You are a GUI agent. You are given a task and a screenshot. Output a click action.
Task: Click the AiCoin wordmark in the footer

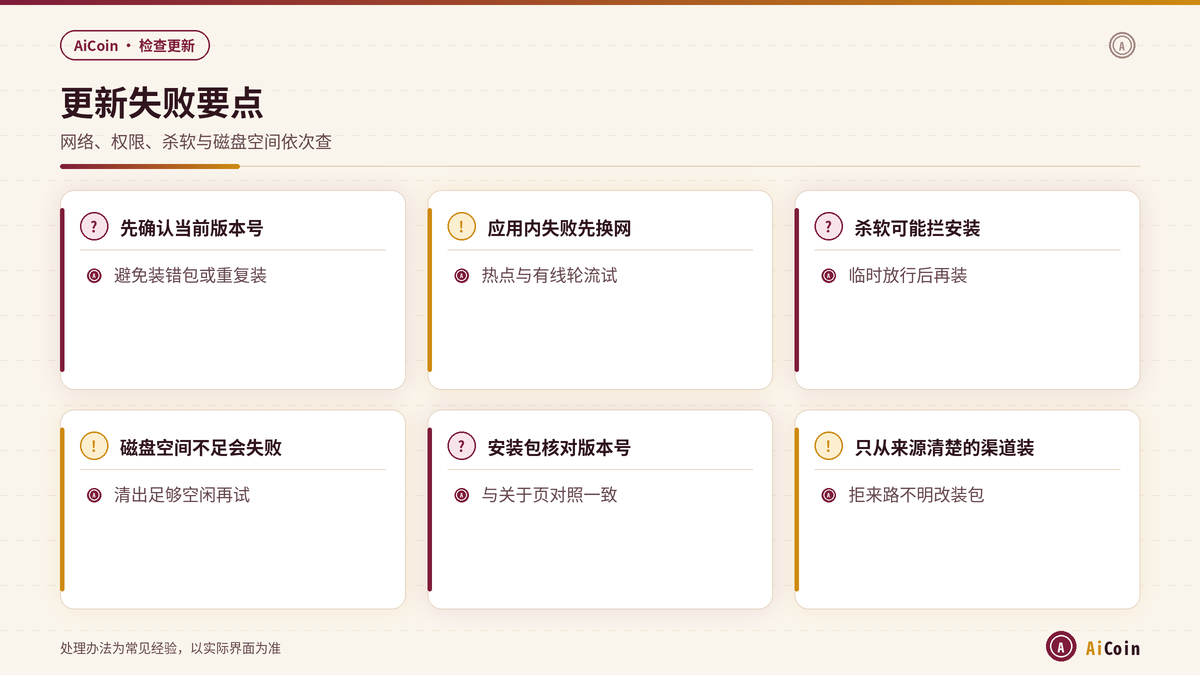(x=1113, y=649)
